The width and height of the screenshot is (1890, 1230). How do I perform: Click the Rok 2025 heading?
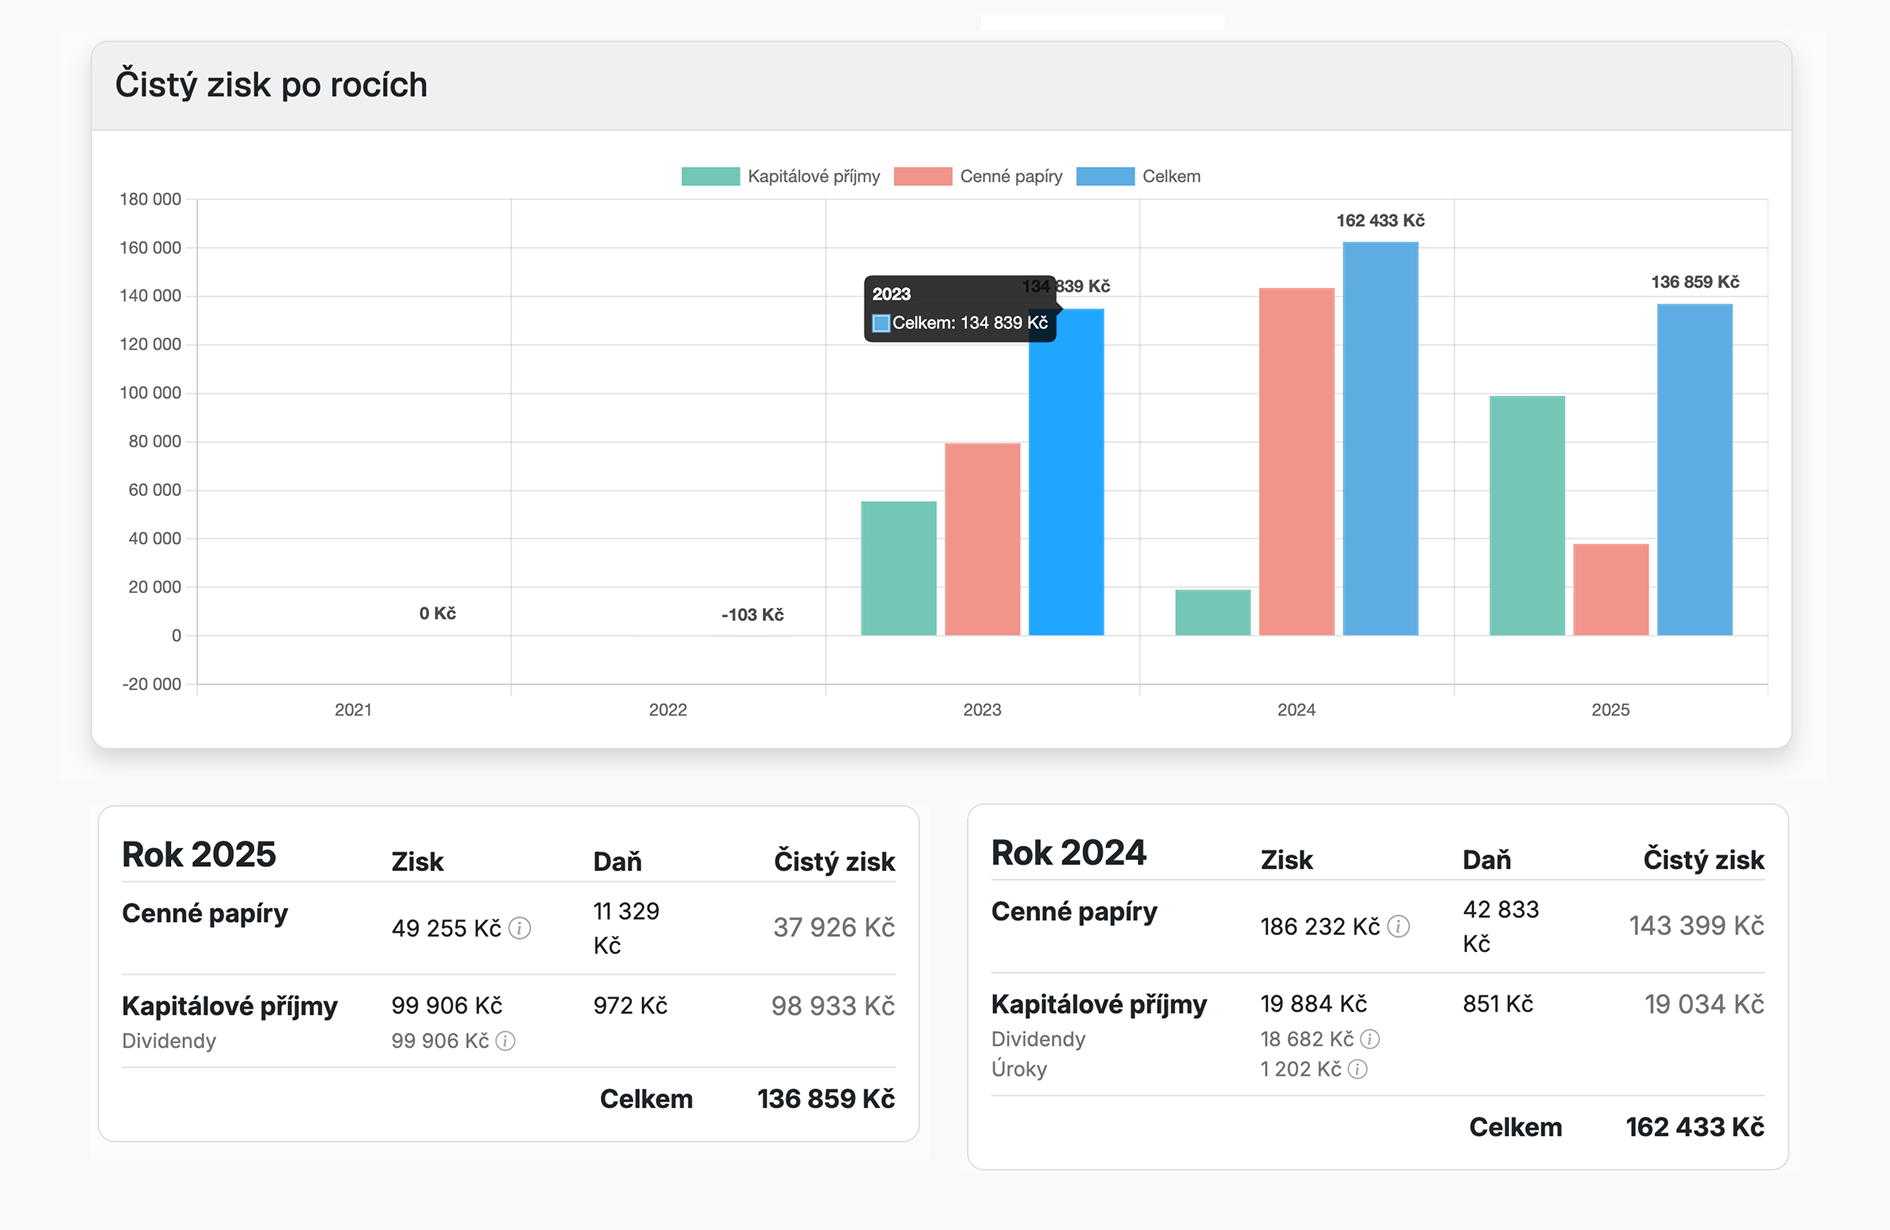click(x=199, y=855)
